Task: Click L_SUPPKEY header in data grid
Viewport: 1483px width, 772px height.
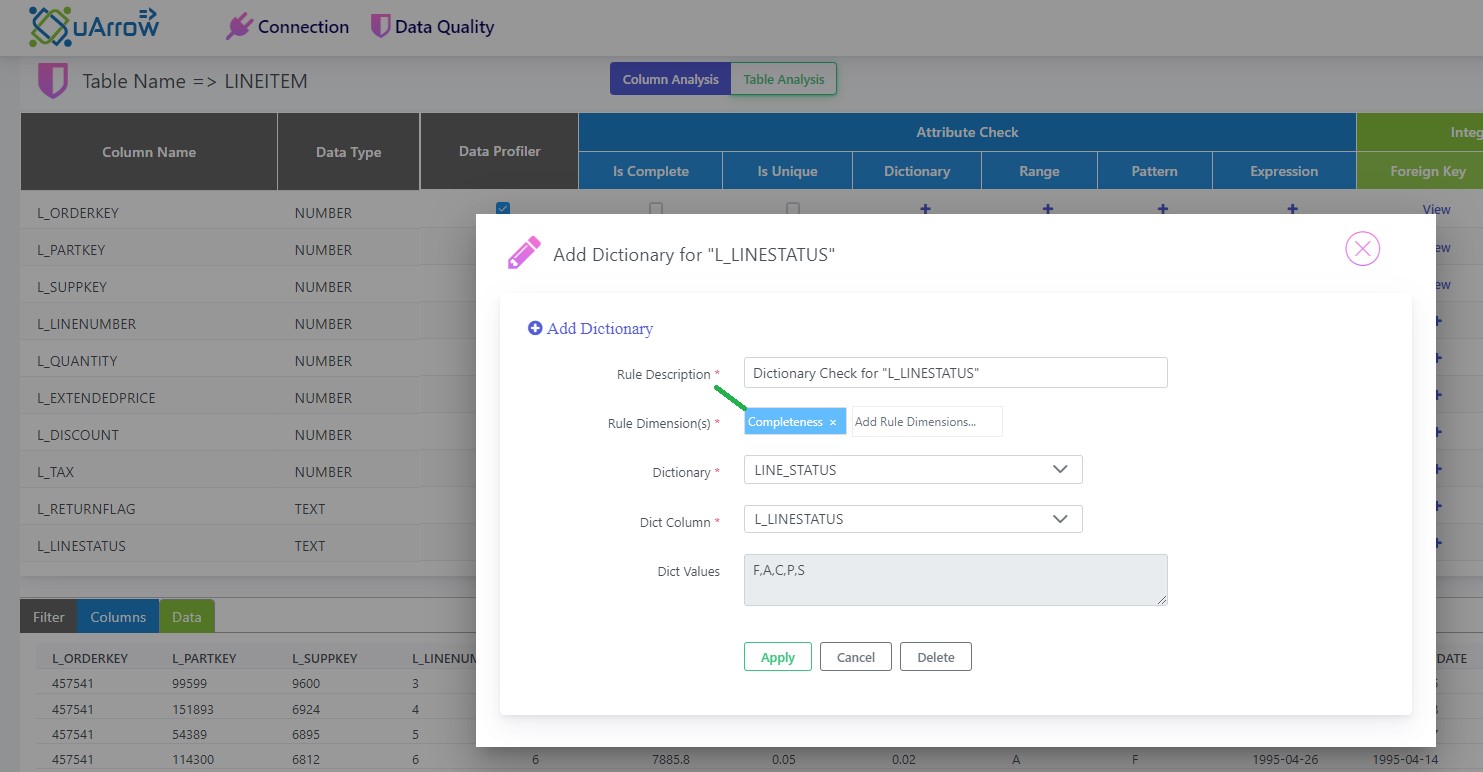Action: coord(325,659)
